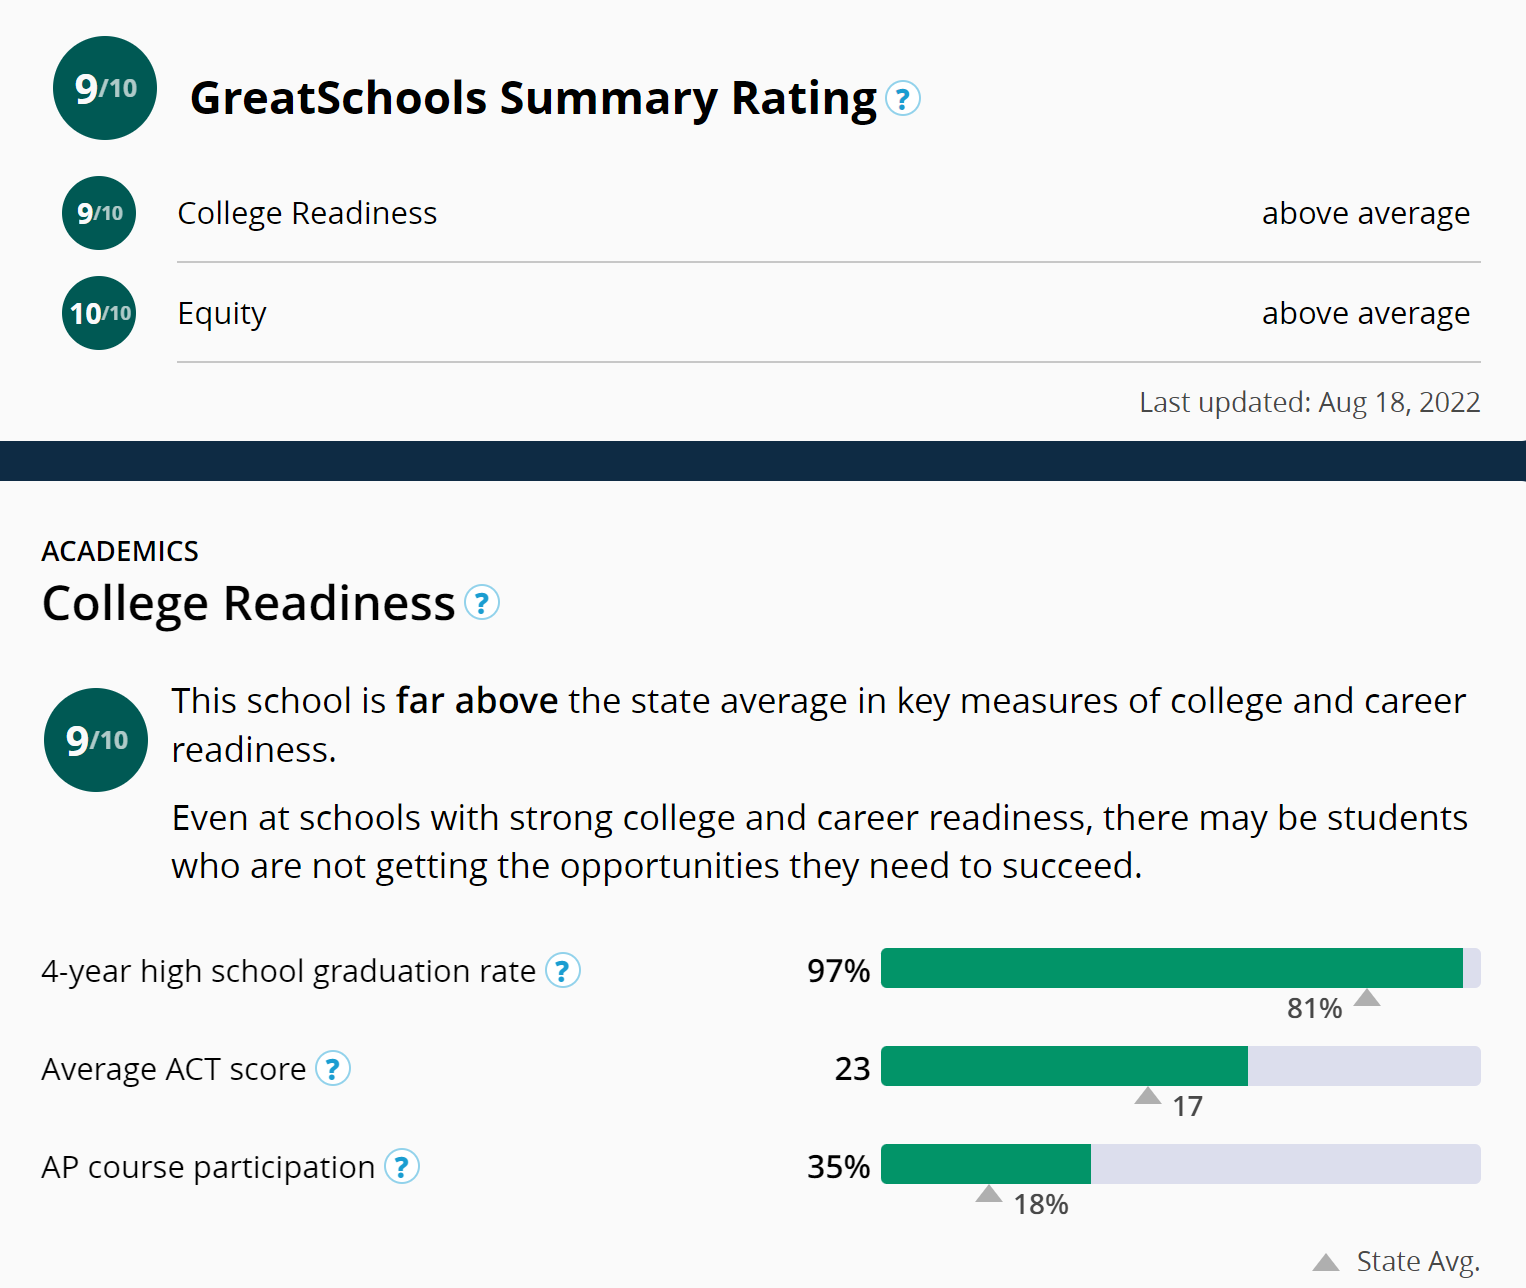Click the large 9/10 summary rating badge

pos(105,88)
